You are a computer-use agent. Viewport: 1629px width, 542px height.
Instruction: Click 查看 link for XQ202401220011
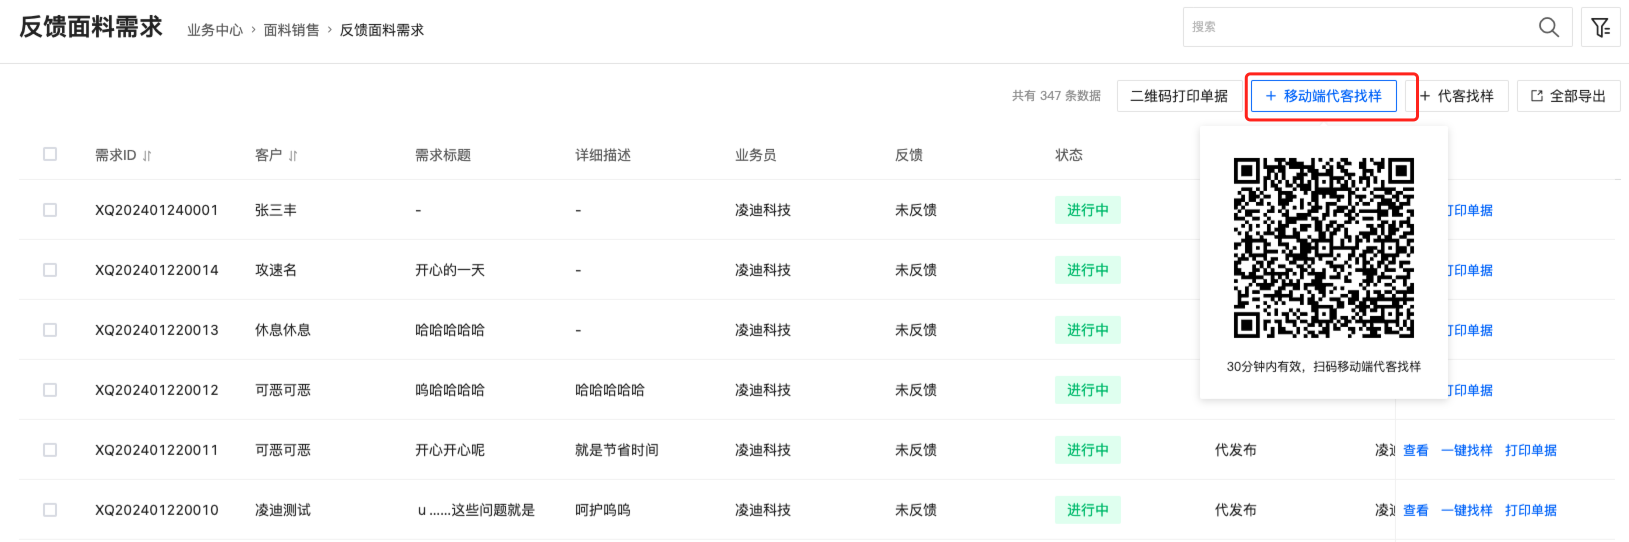coord(1415,450)
